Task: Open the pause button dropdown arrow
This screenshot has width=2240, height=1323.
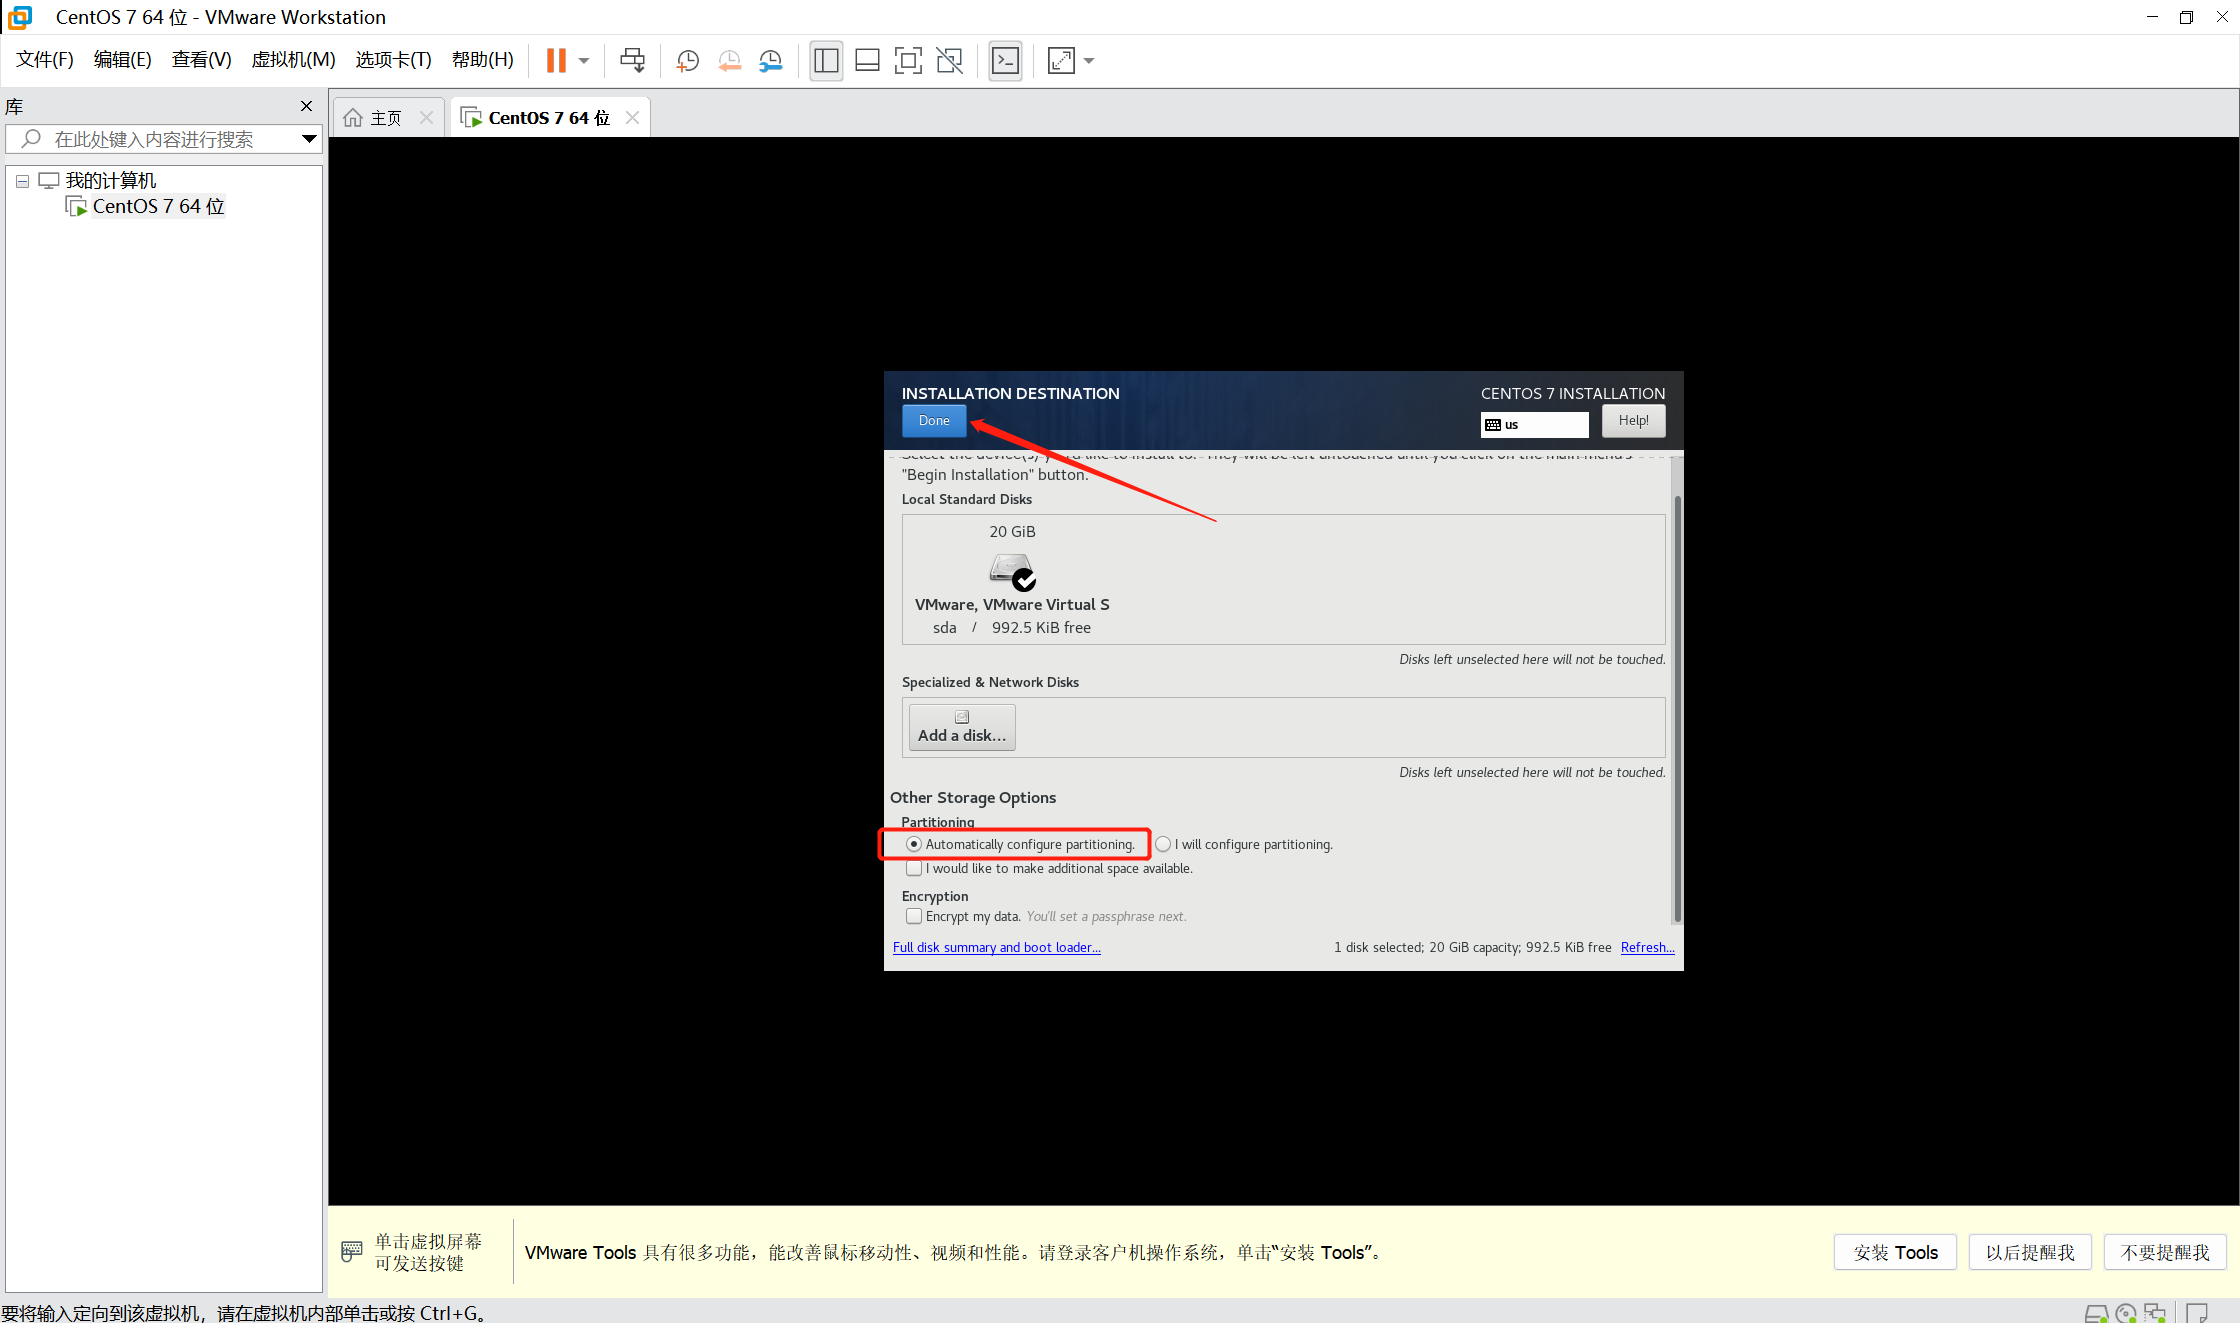Action: [583, 61]
